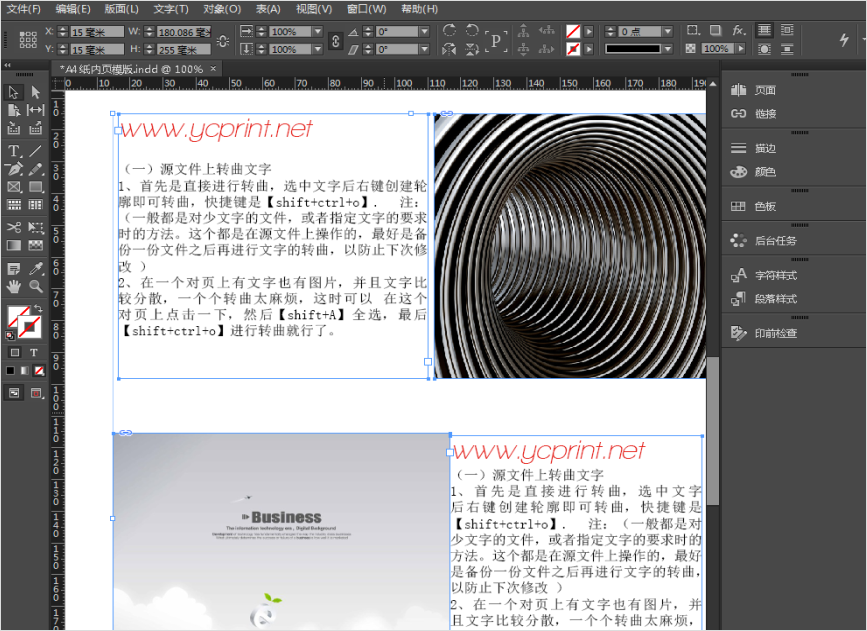Select the Type tool in toolbox
Screen dimensions: 867x631
pyautogui.click(x=14, y=151)
